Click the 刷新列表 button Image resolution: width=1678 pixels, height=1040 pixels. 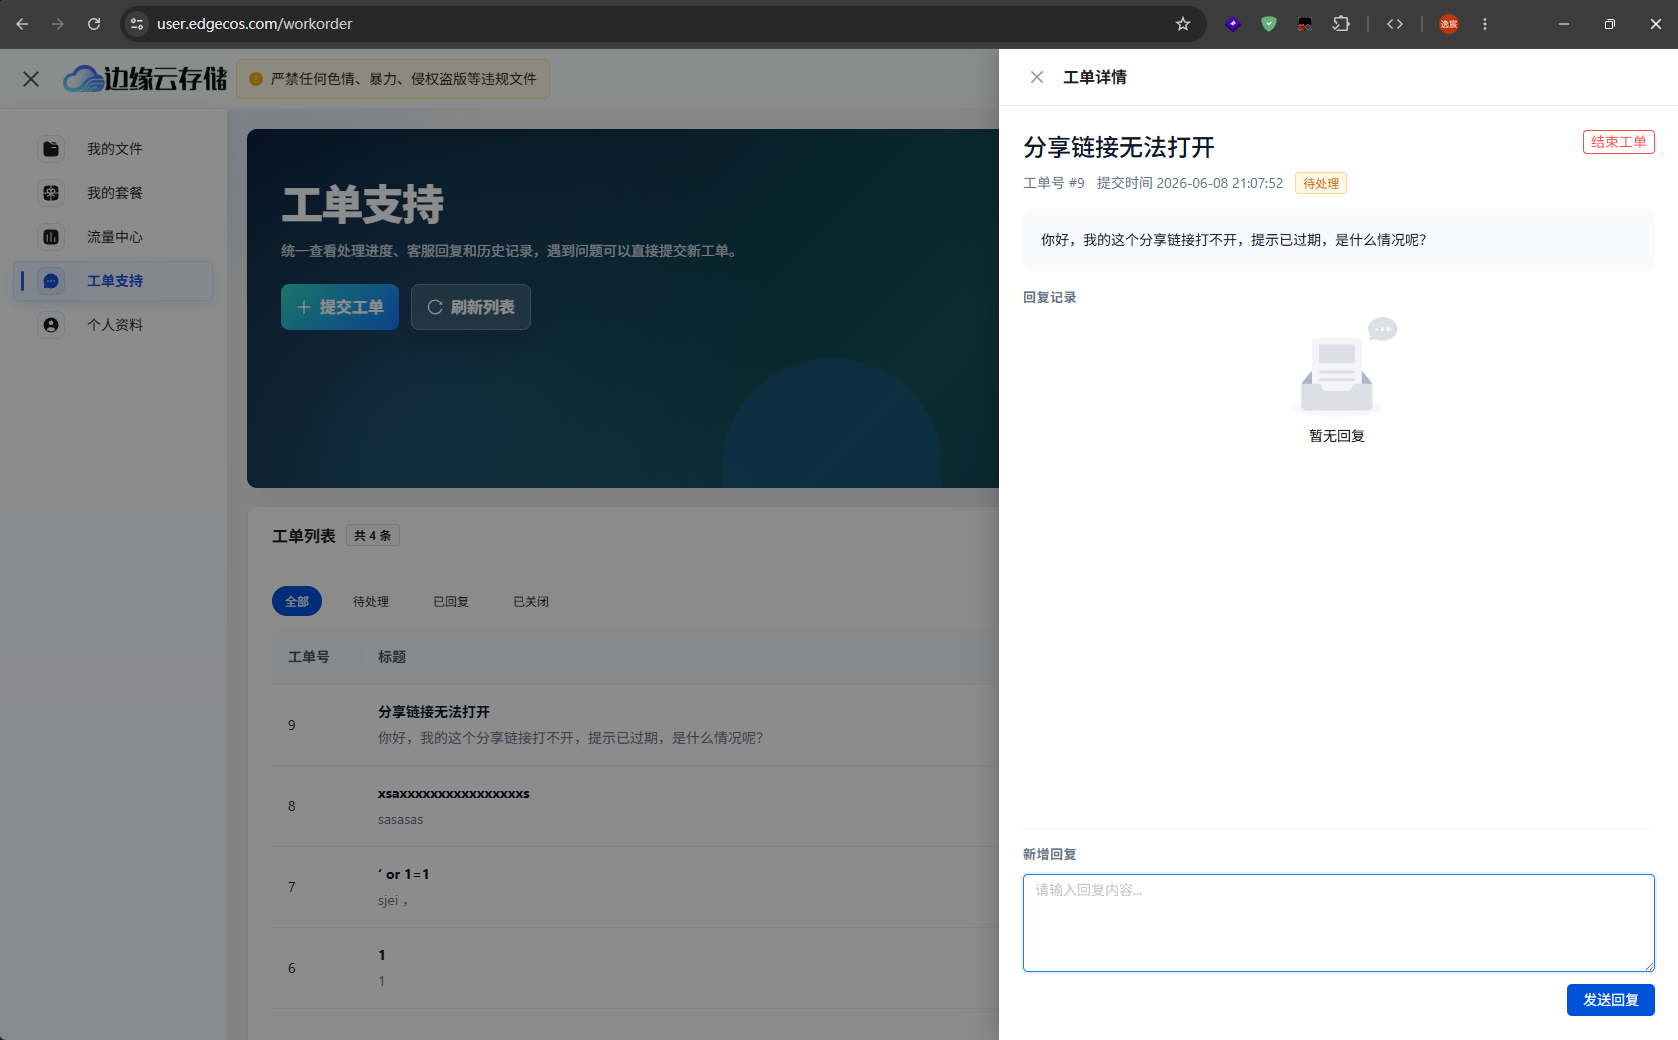pos(471,307)
